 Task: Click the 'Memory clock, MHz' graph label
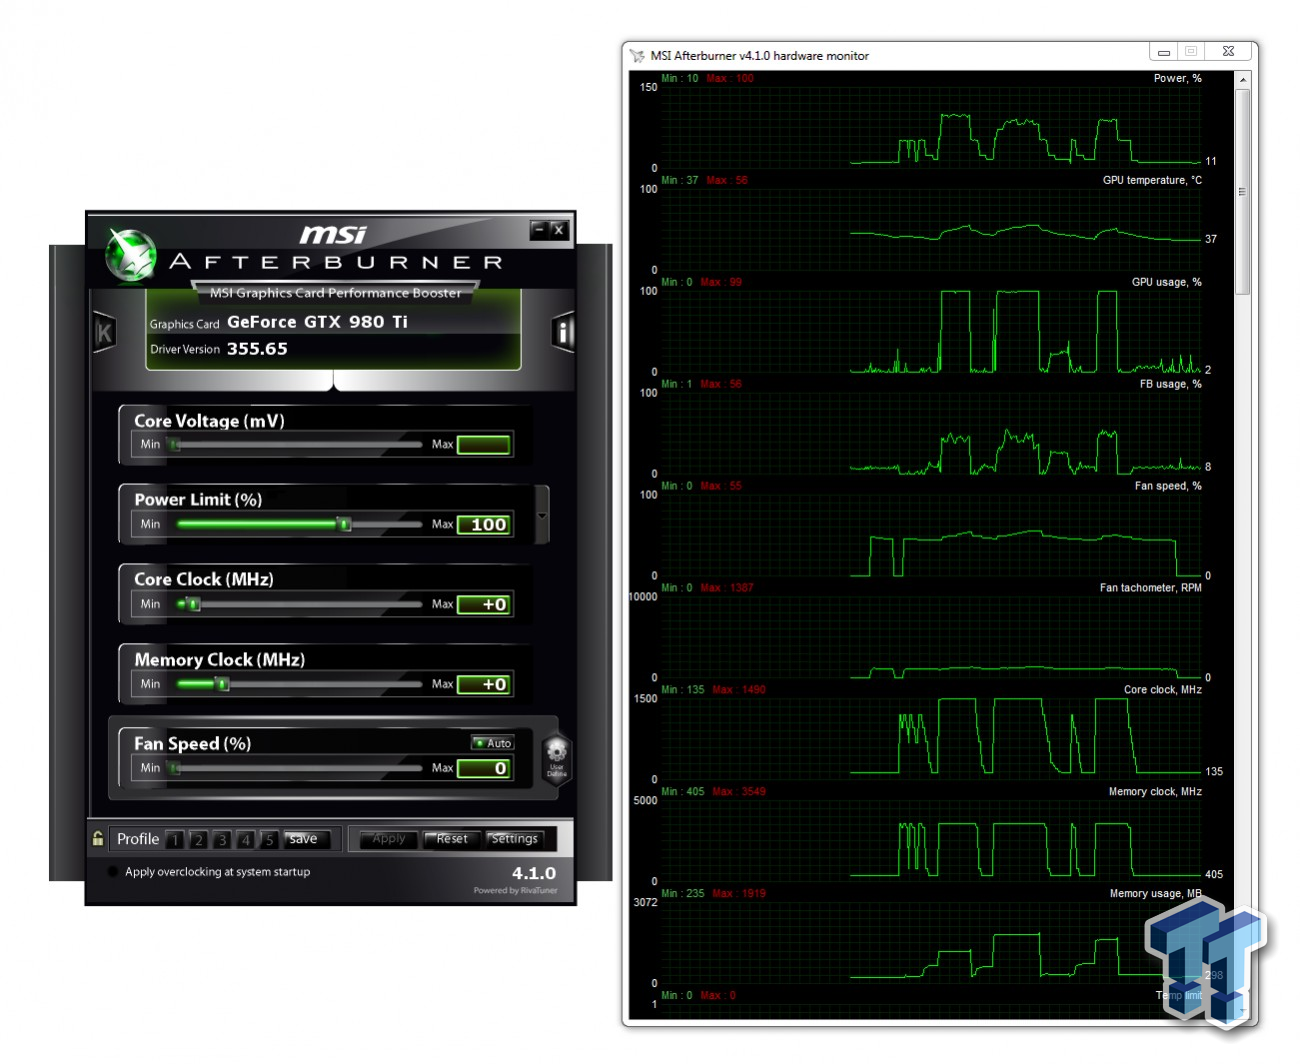[x=1155, y=792]
